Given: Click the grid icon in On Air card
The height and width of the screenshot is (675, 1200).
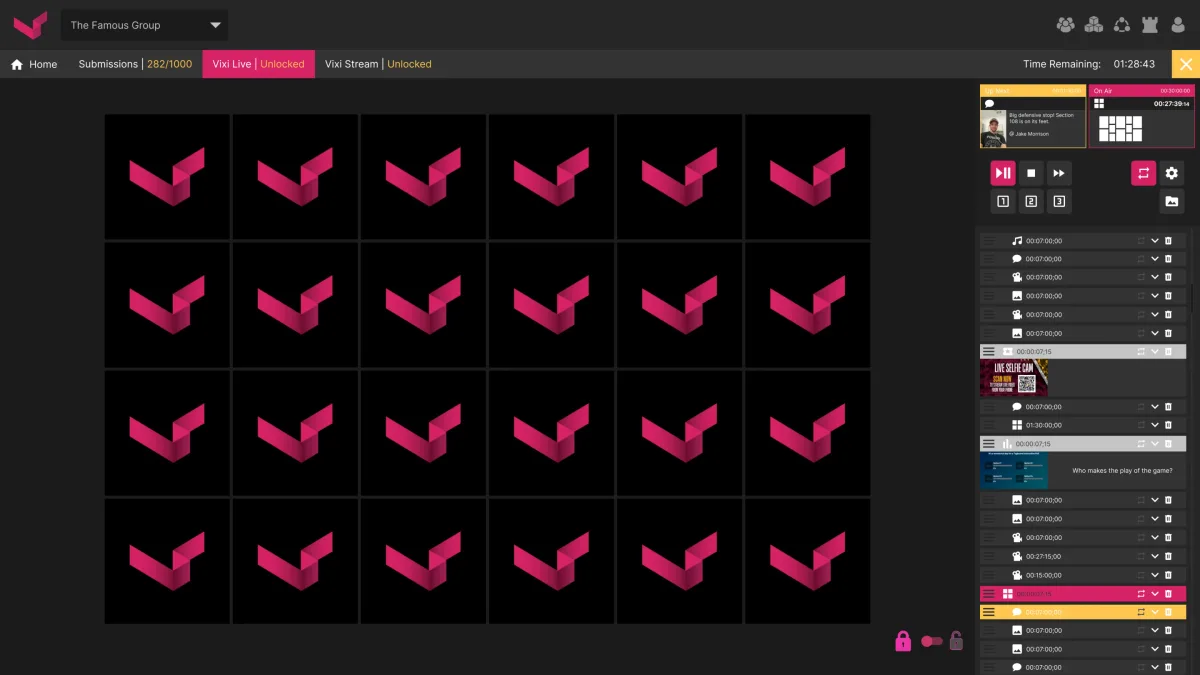Looking at the screenshot, I should [x=1099, y=103].
